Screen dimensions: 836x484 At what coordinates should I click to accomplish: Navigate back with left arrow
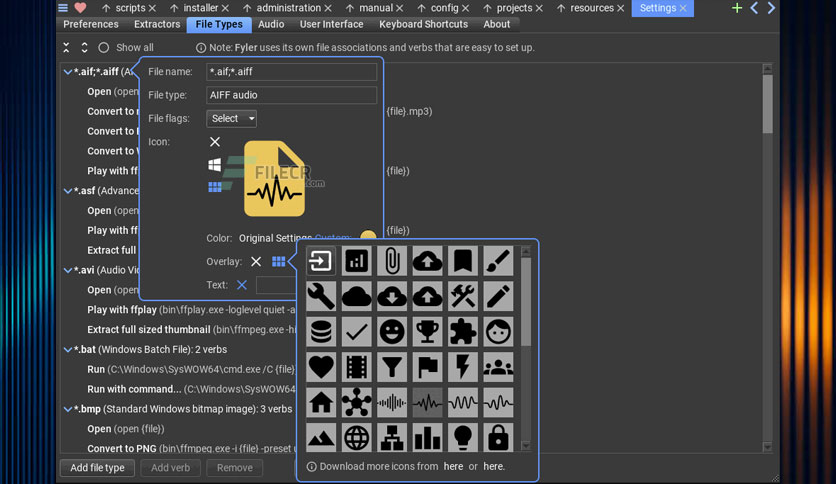(754, 7)
